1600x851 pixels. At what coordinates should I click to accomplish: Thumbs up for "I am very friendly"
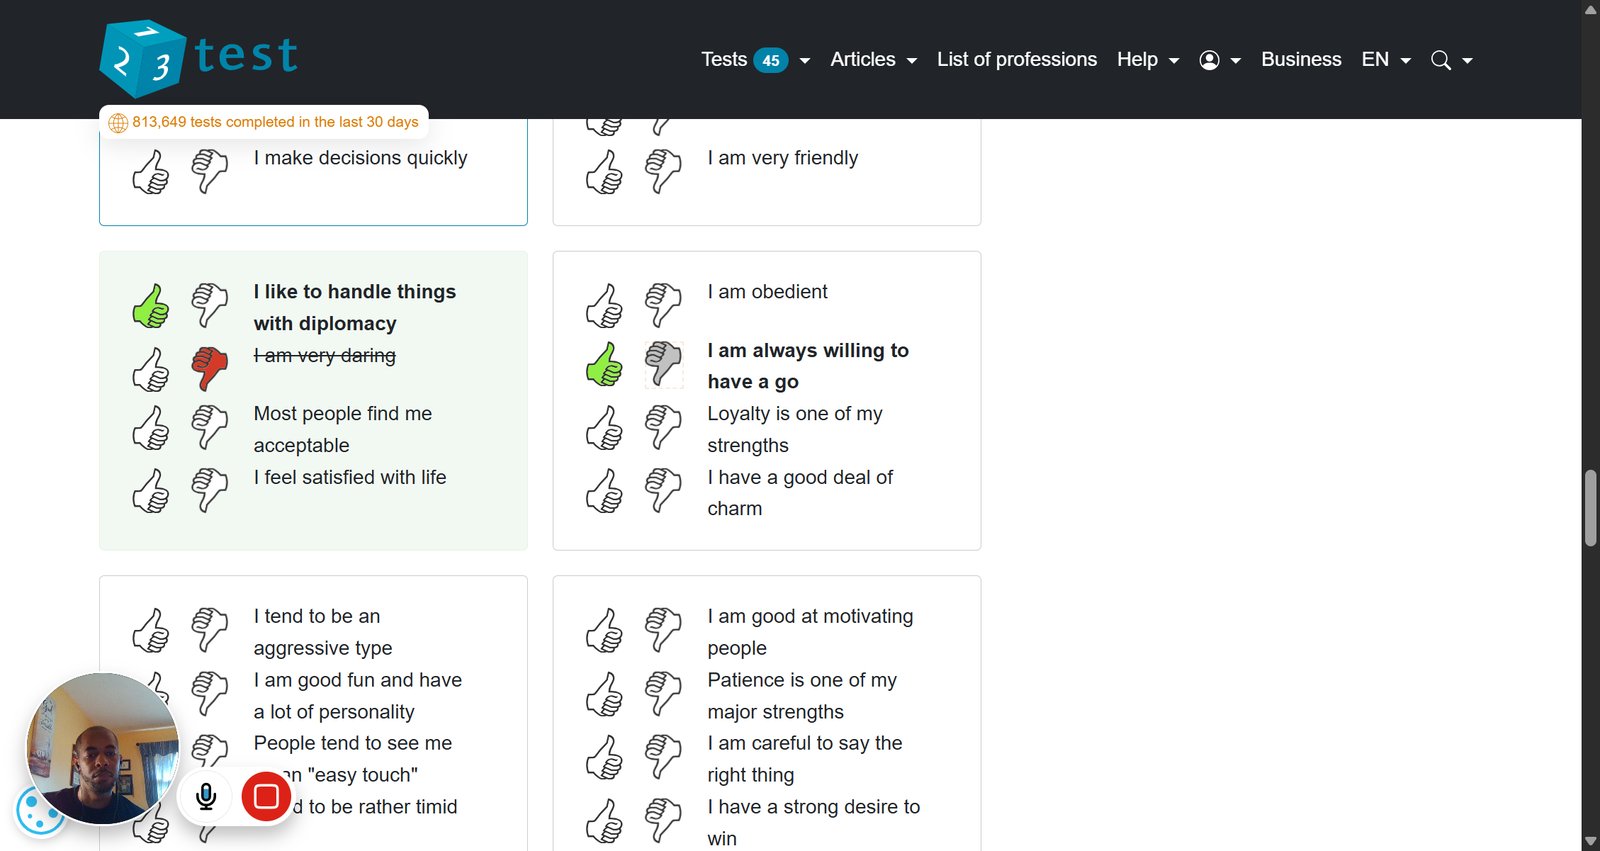(x=605, y=172)
